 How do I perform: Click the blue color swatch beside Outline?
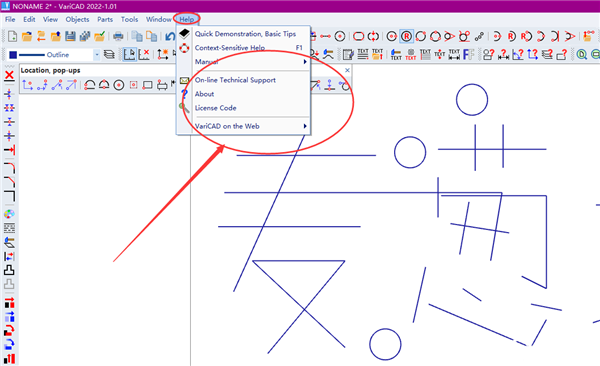point(13,55)
